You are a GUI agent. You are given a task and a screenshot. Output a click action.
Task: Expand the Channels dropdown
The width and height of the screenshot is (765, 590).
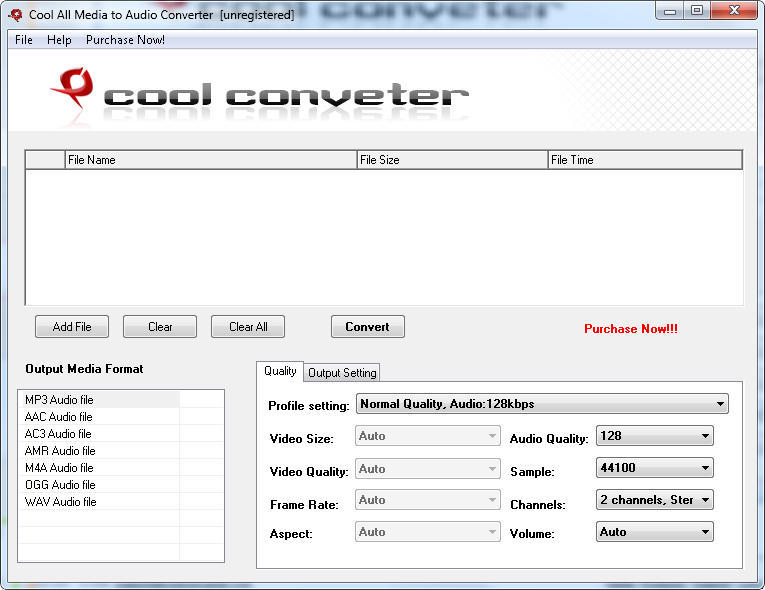[654, 500]
